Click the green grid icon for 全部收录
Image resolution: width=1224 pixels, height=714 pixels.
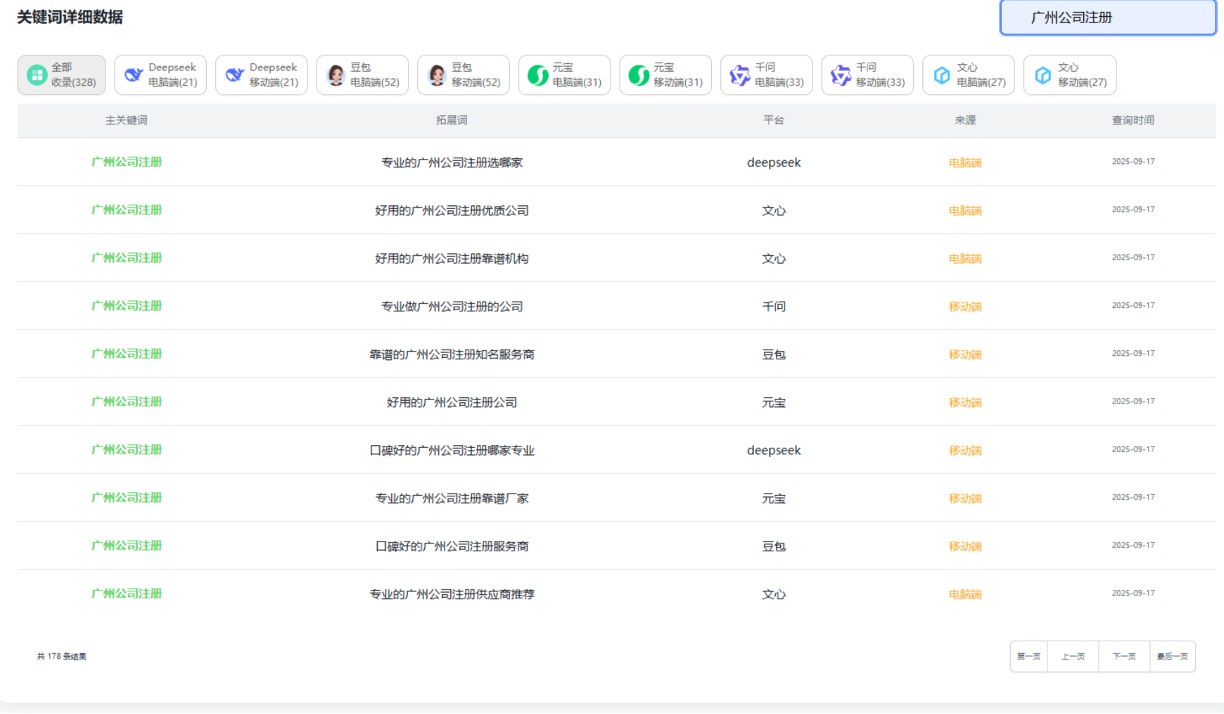[x=37, y=75]
